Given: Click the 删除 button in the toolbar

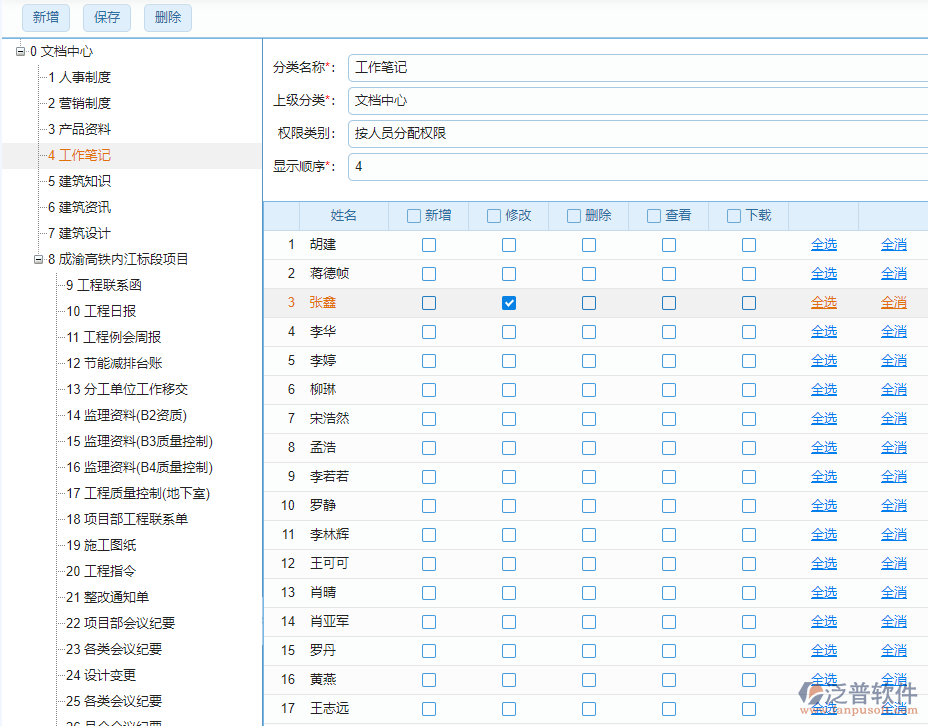Looking at the screenshot, I should (x=167, y=17).
